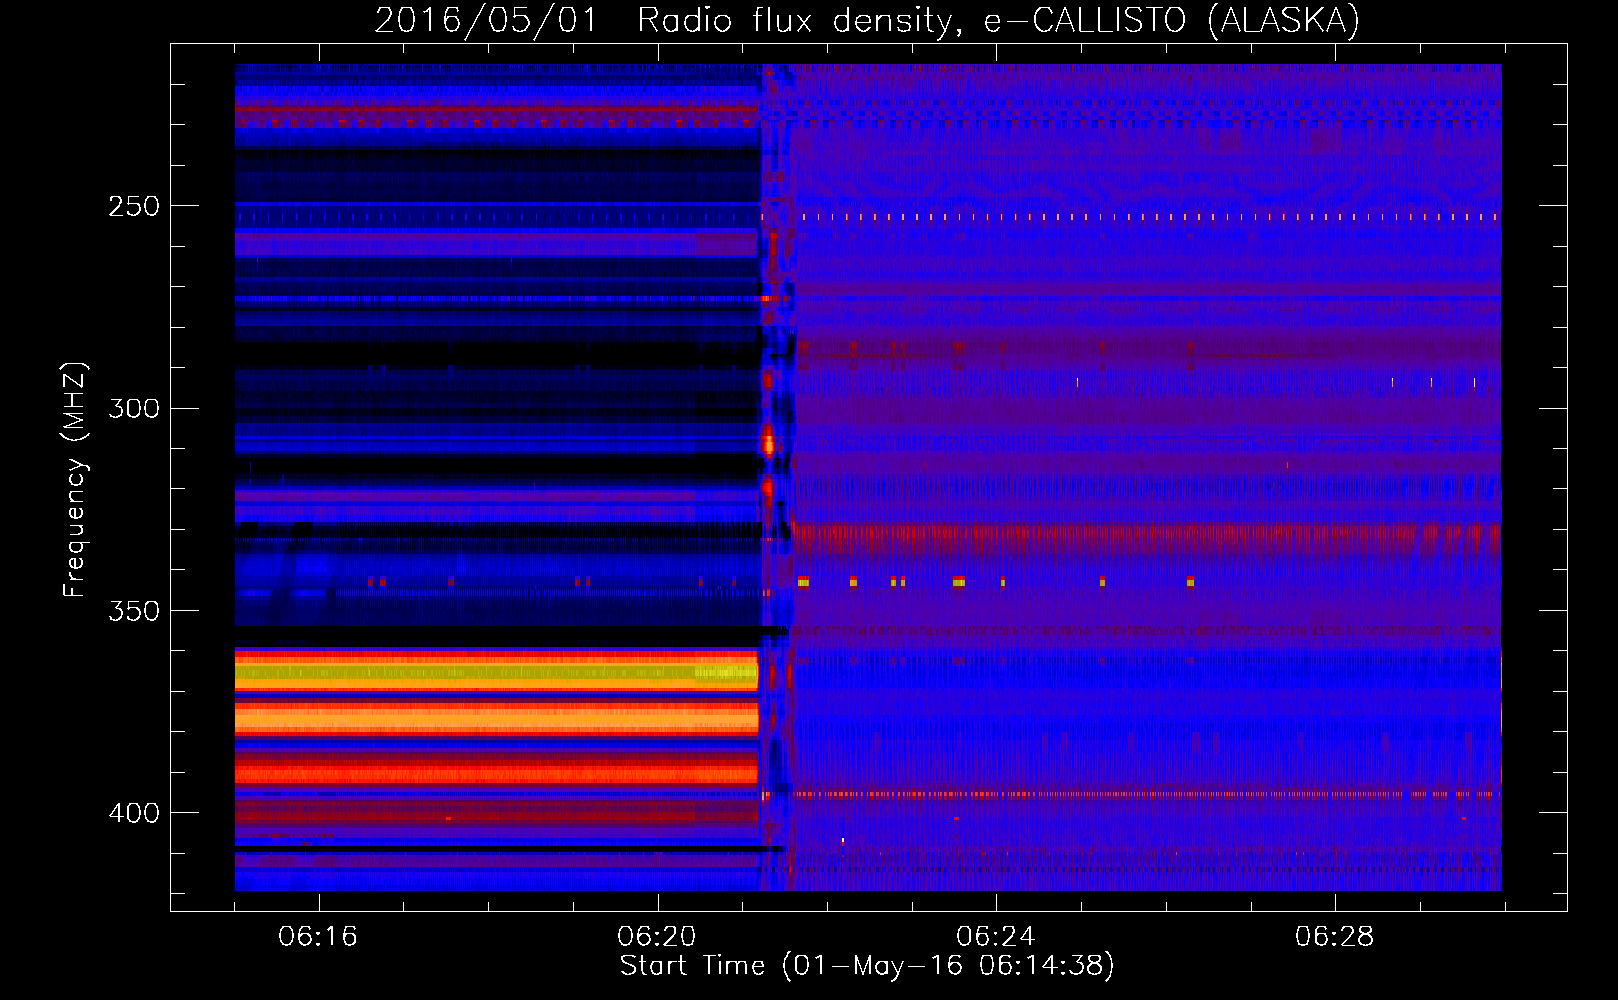Click the '350' frequency tick label
The image size is (1618, 1000).
[x=134, y=610]
